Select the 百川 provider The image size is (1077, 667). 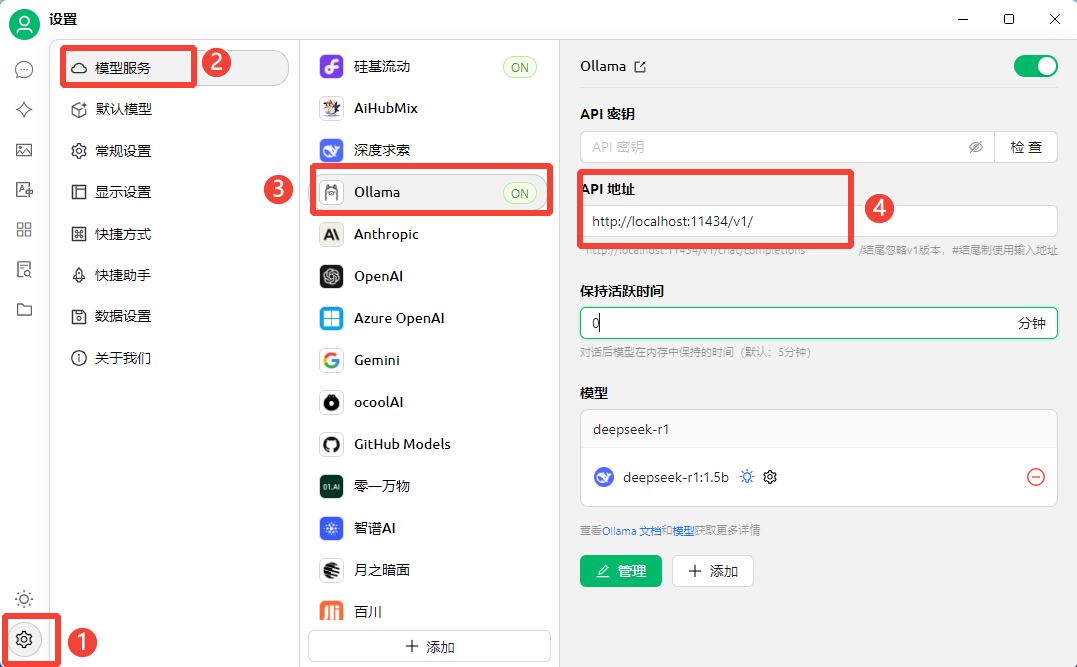(x=429, y=611)
